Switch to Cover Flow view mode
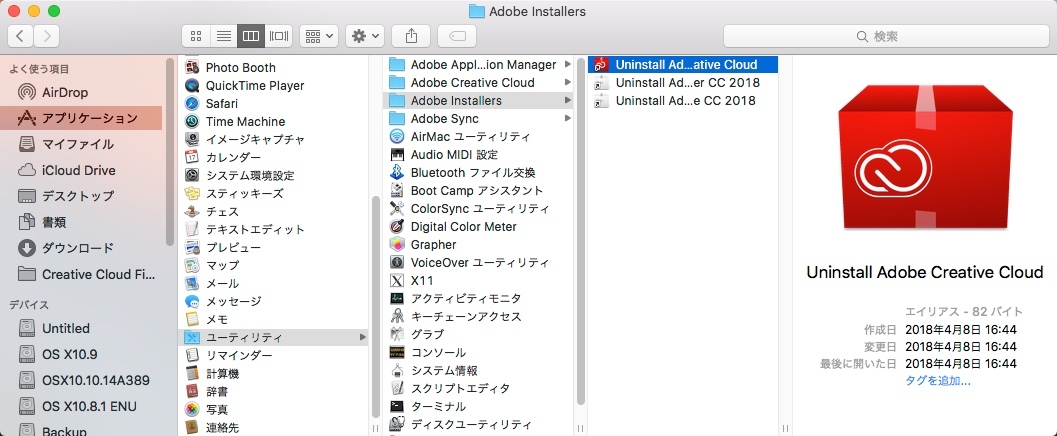This screenshot has width=1057, height=436. pyautogui.click(x=278, y=36)
